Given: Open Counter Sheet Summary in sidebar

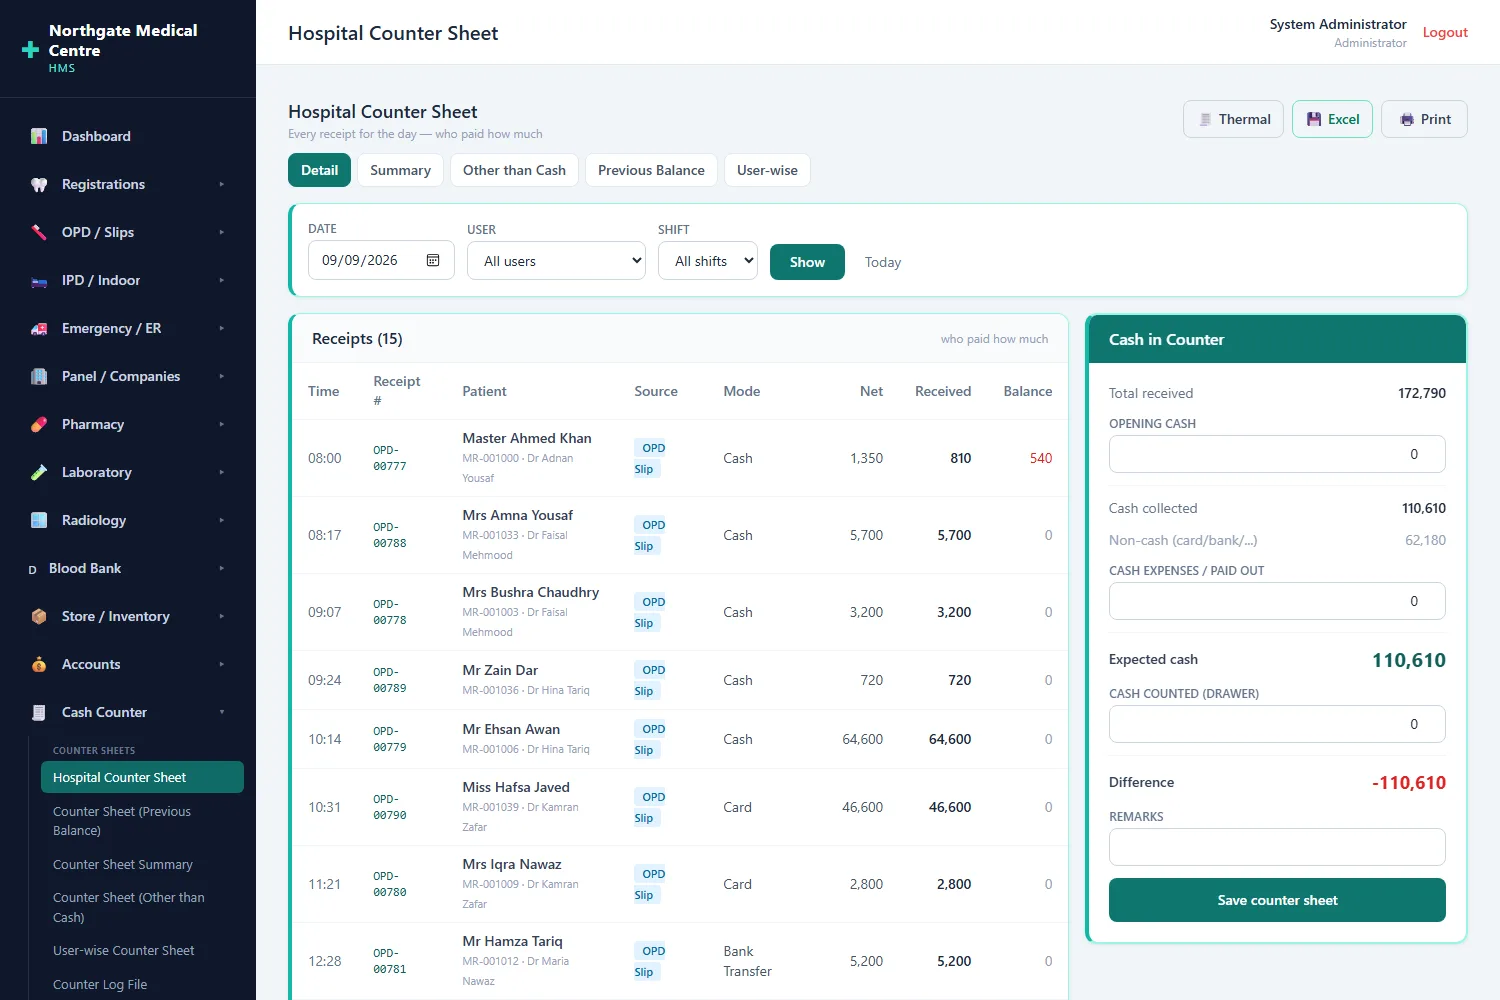Looking at the screenshot, I should point(123,864).
